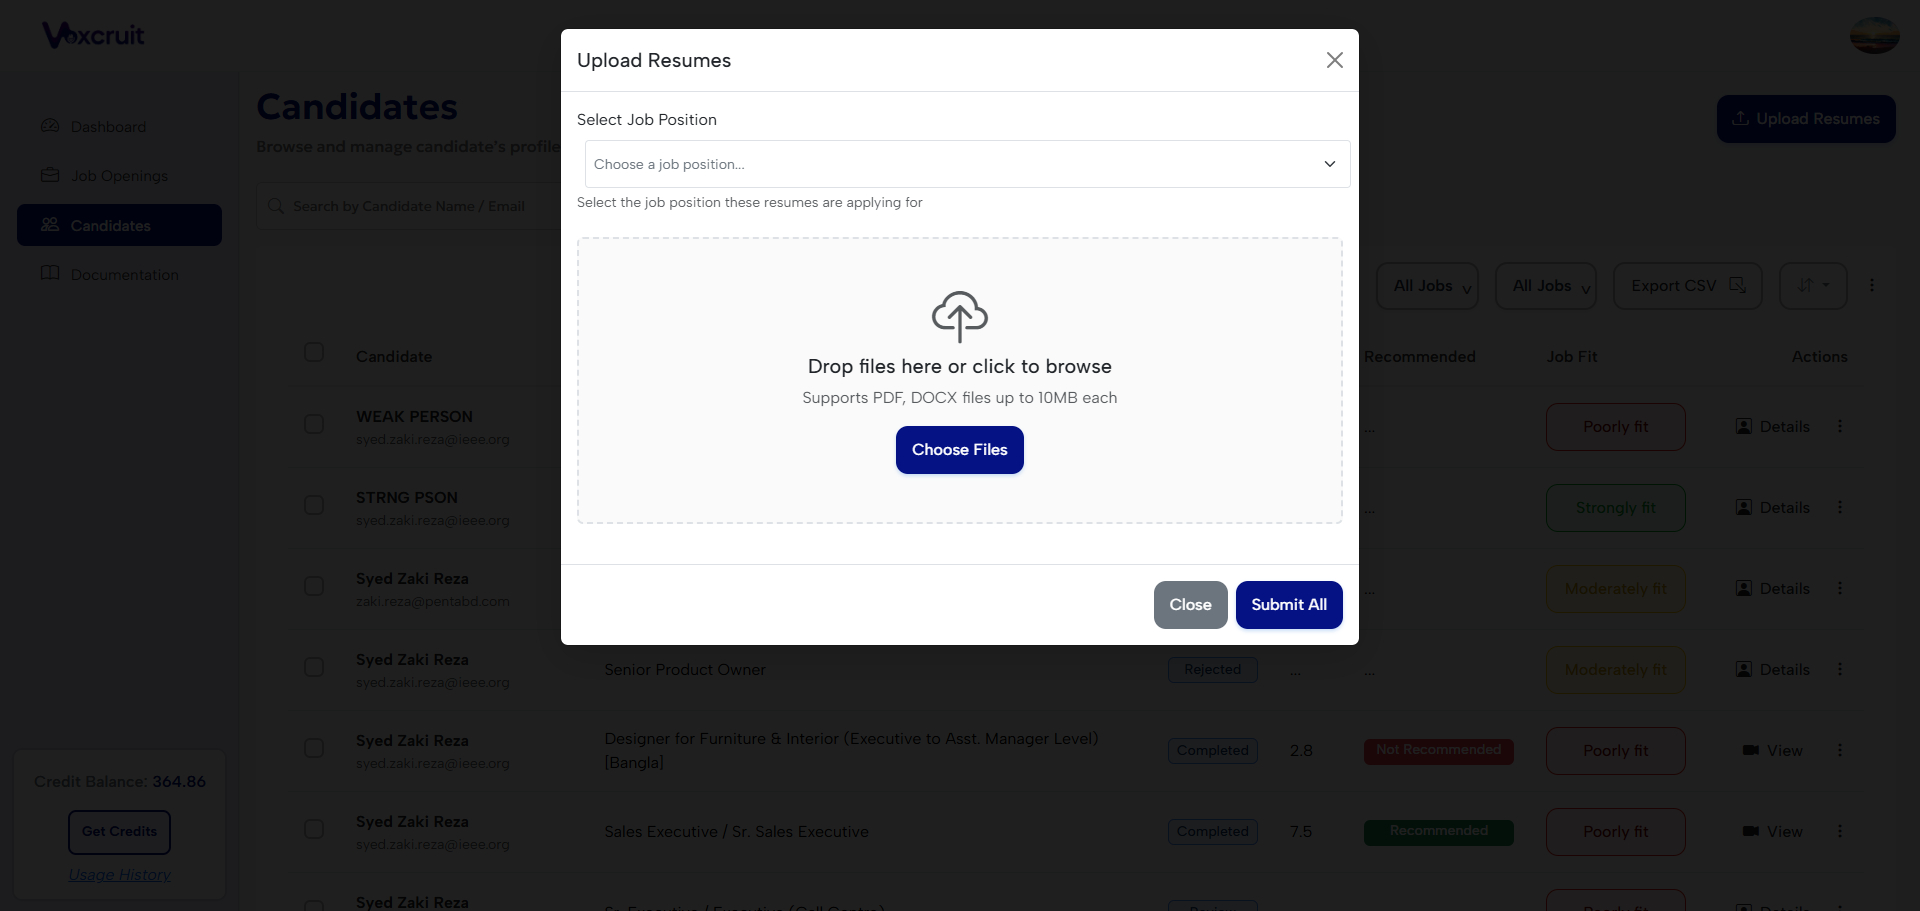Click the Not Recommended badge

click(x=1438, y=751)
